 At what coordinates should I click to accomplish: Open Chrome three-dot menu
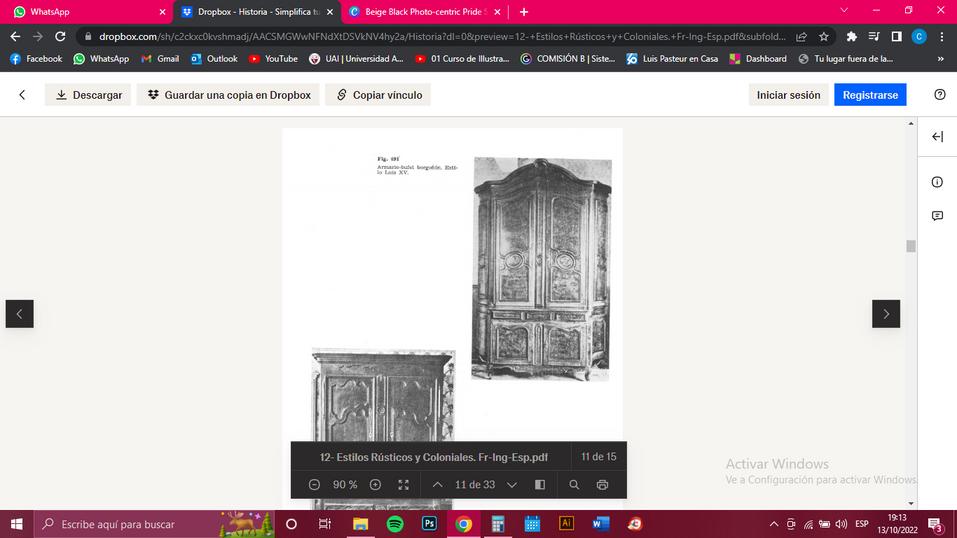click(942, 37)
